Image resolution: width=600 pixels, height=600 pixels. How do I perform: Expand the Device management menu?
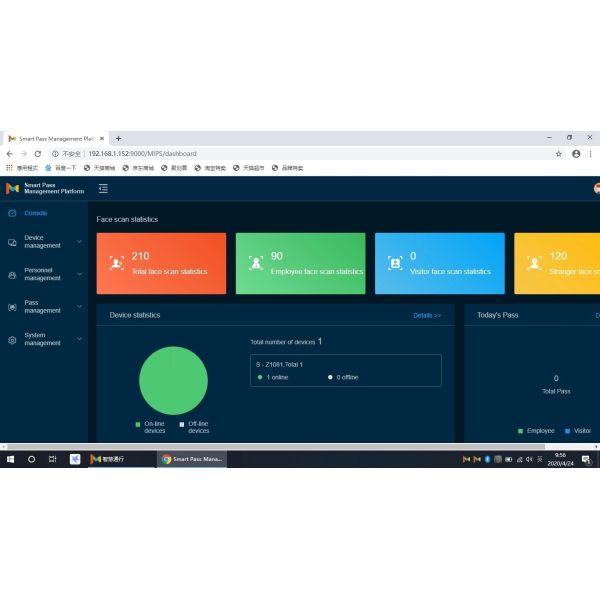click(x=43, y=241)
